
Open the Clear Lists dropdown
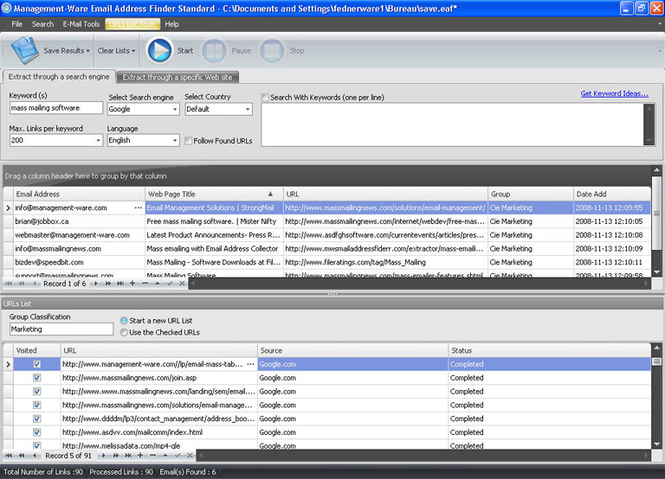pyautogui.click(x=116, y=51)
